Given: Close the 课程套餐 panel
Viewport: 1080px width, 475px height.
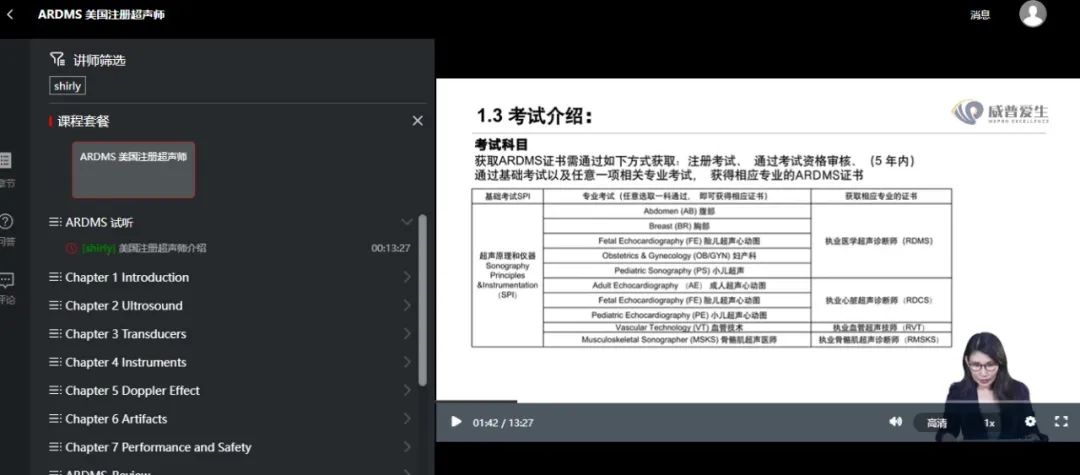Looking at the screenshot, I should pyautogui.click(x=417, y=120).
